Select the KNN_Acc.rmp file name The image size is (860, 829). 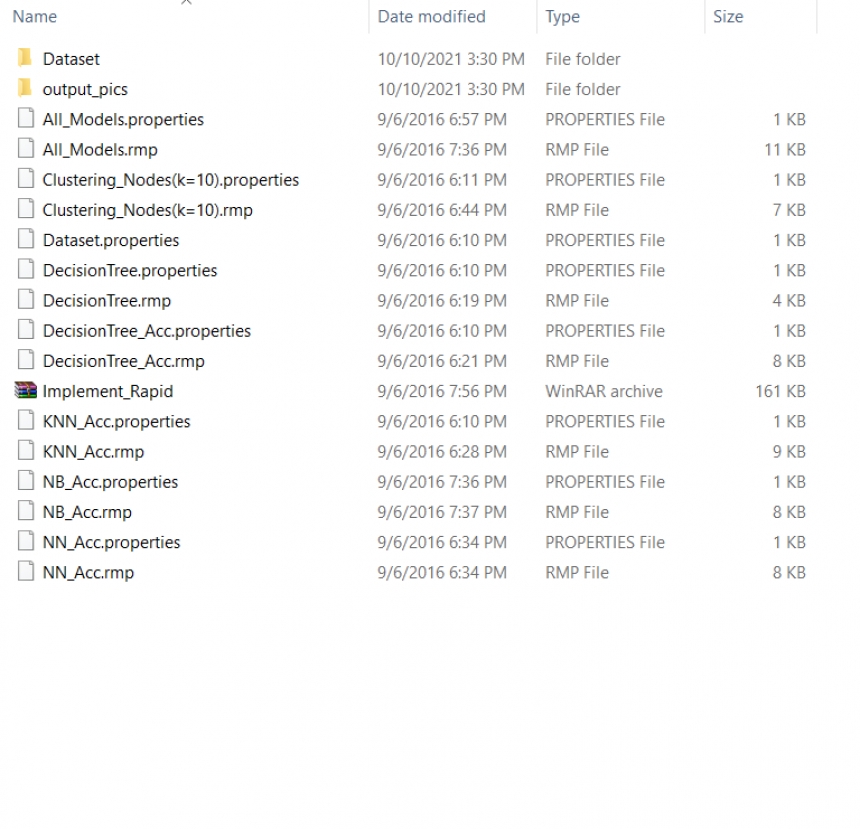coord(93,452)
